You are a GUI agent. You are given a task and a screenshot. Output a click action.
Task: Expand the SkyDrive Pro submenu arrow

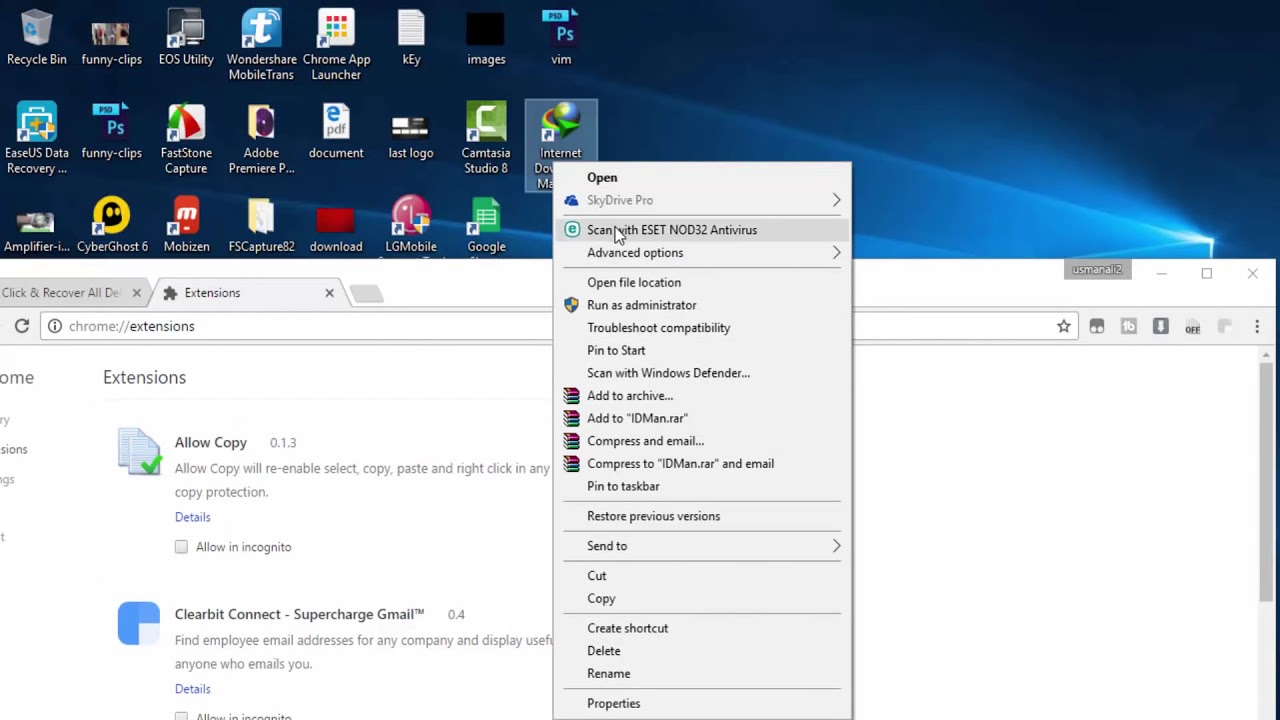836,200
